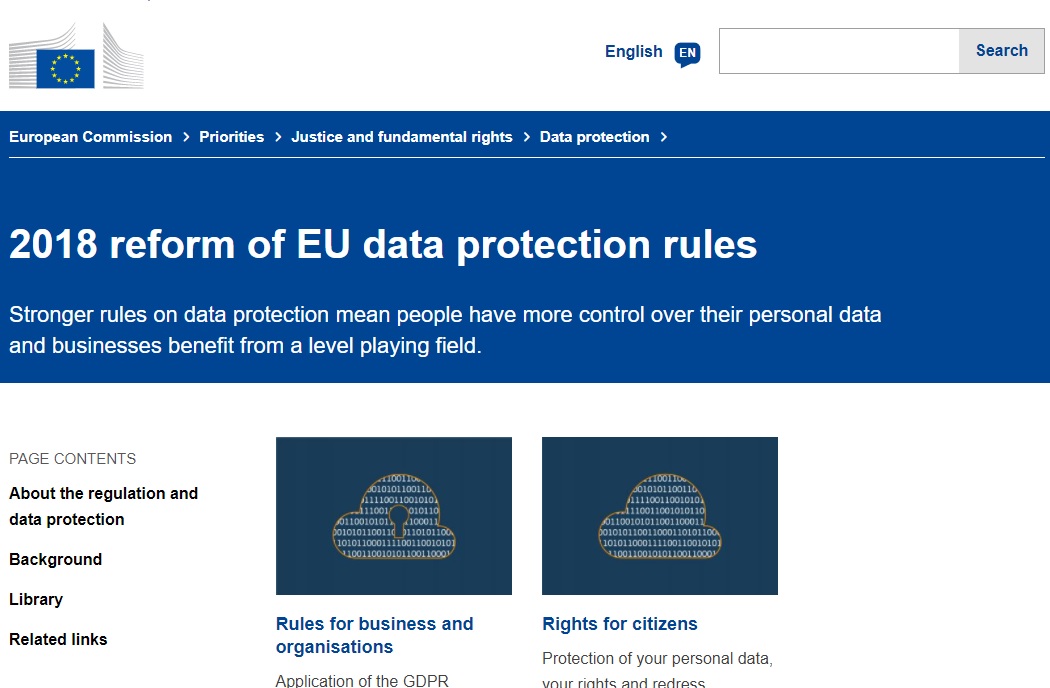Open the Priorities breadcrumb link
The height and width of the screenshot is (688, 1050).
232,137
